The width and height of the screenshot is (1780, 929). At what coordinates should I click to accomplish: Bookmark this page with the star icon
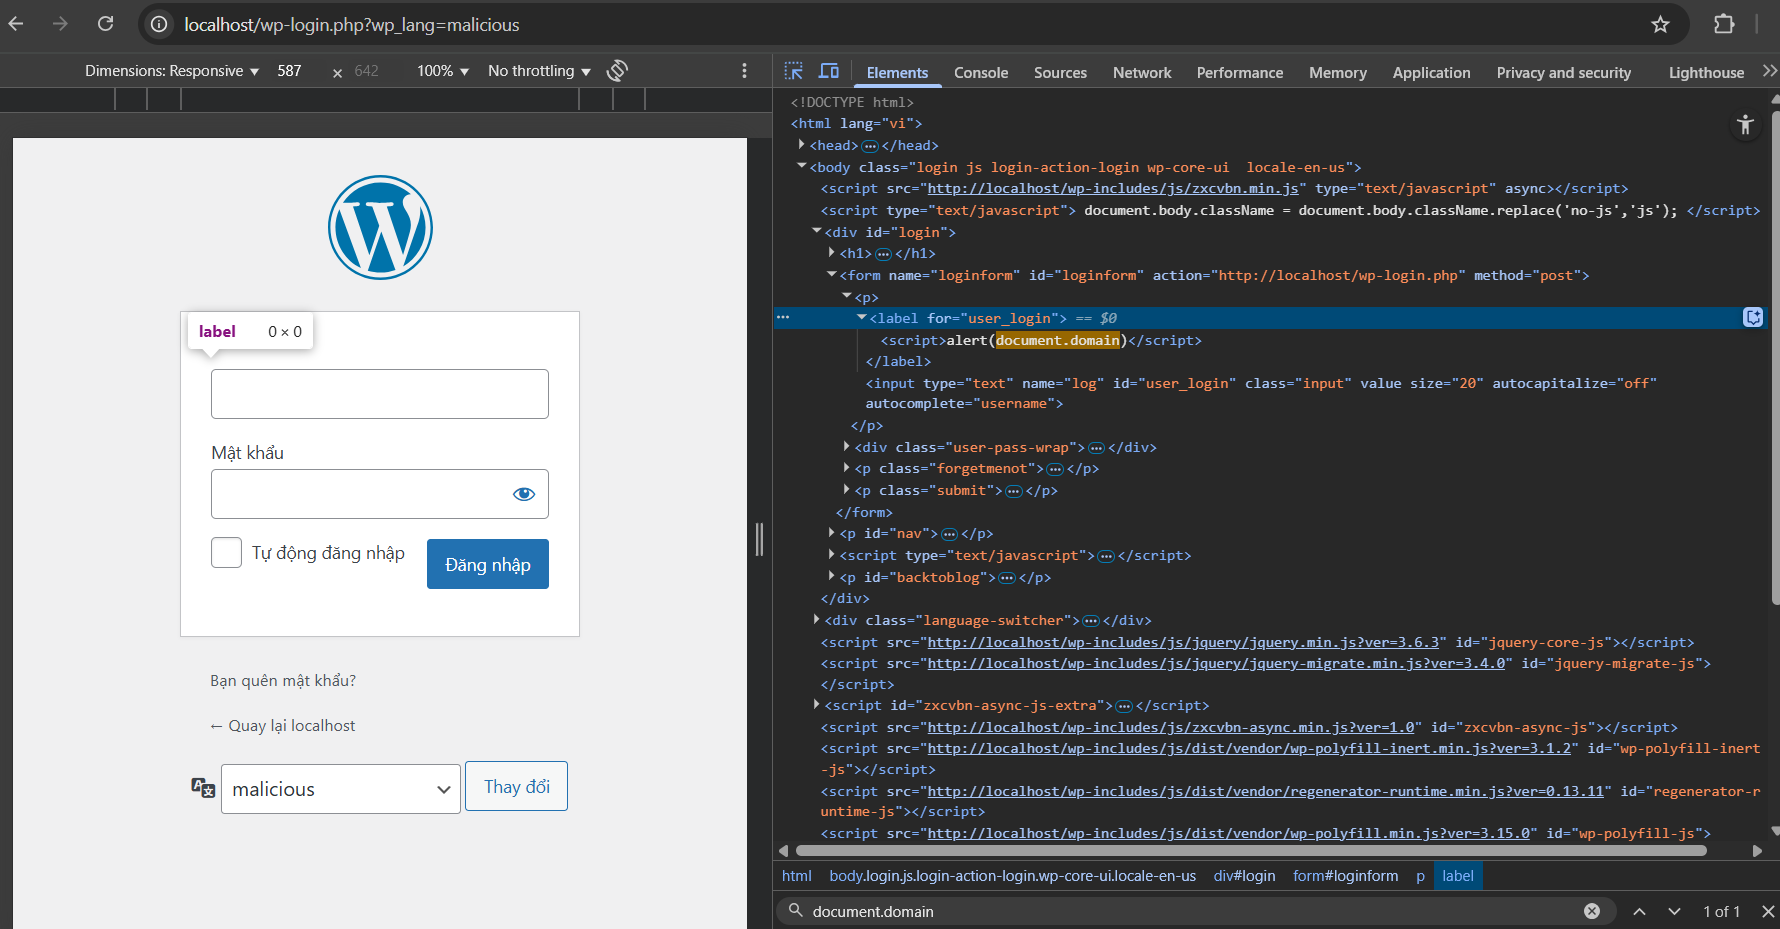[x=1660, y=24]
